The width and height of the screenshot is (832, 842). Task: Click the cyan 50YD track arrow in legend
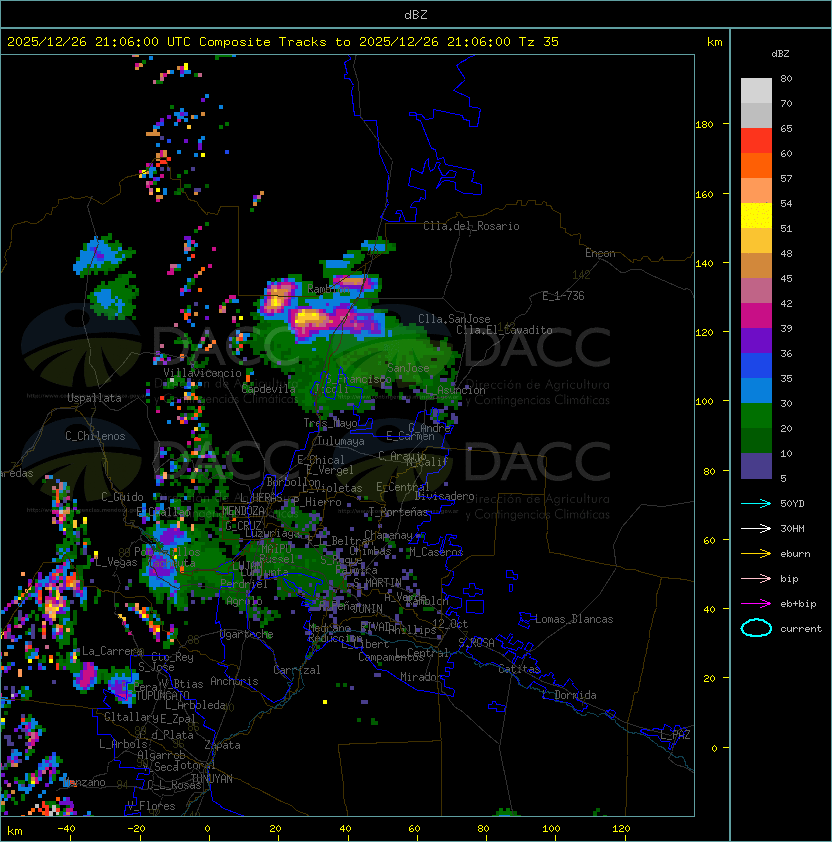(756, 504)
